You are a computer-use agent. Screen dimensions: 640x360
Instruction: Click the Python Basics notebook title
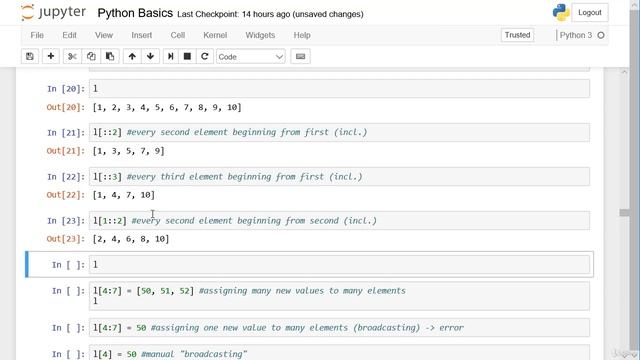(135, 13)
